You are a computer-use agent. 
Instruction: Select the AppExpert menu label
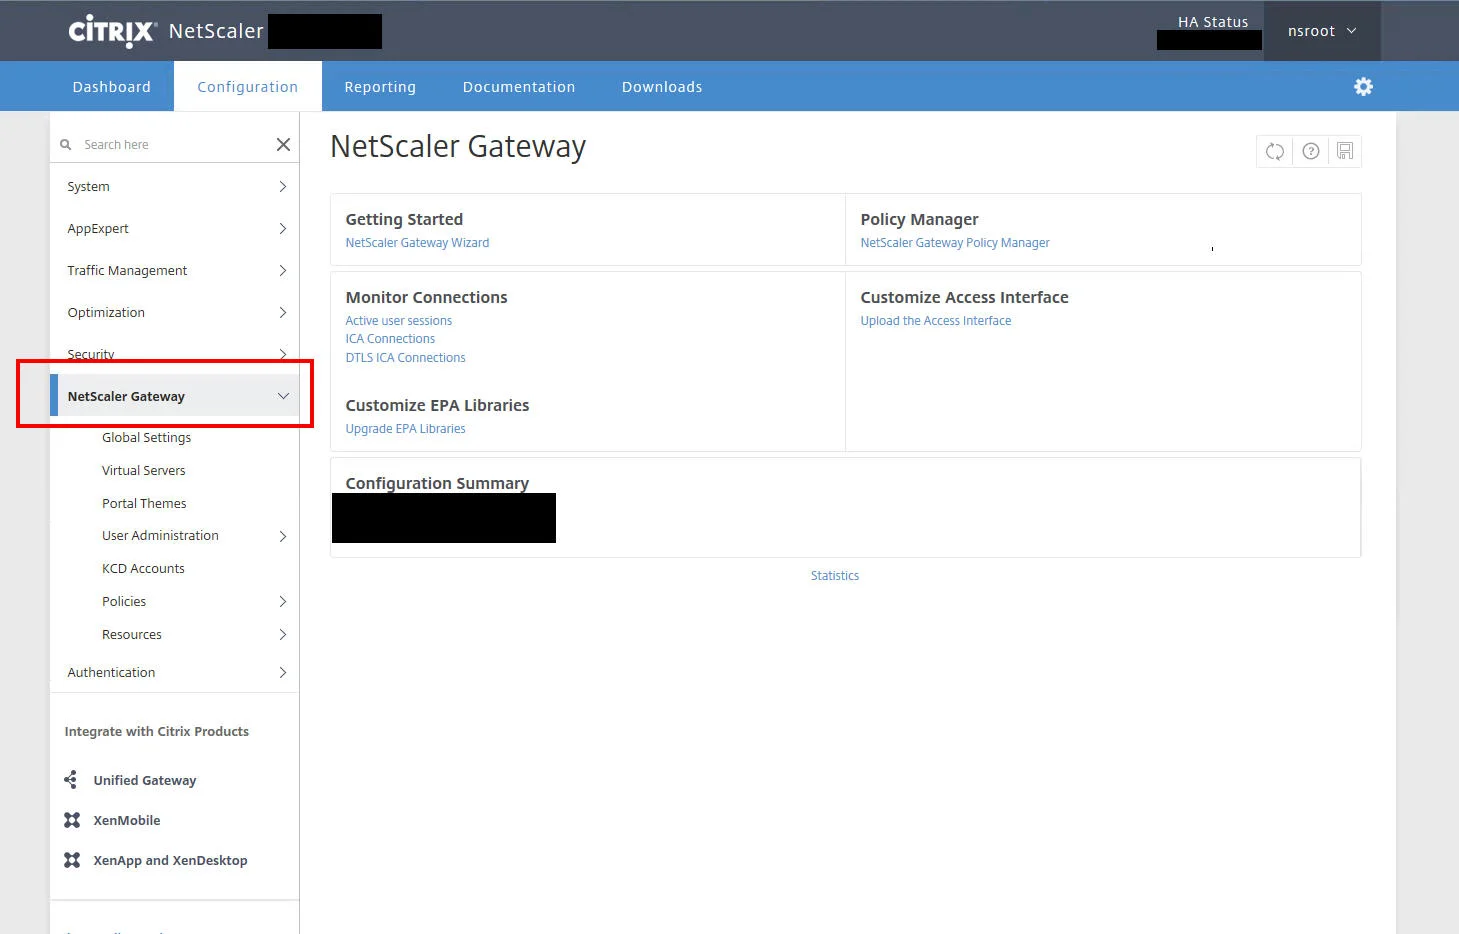click(98, 229)
